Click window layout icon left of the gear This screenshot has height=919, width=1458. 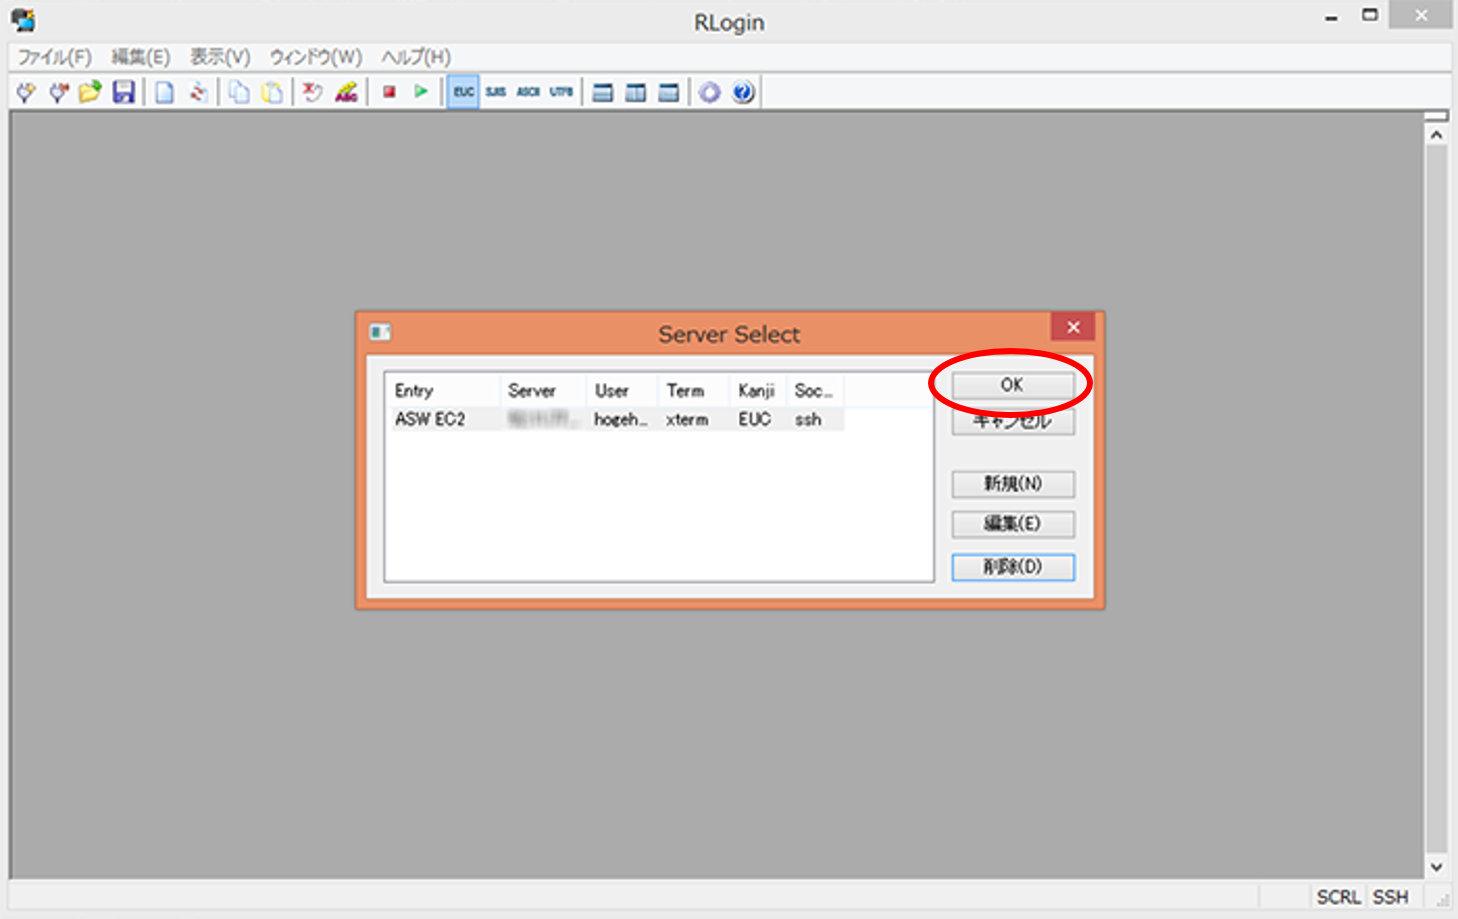click(x=669, y=93)
